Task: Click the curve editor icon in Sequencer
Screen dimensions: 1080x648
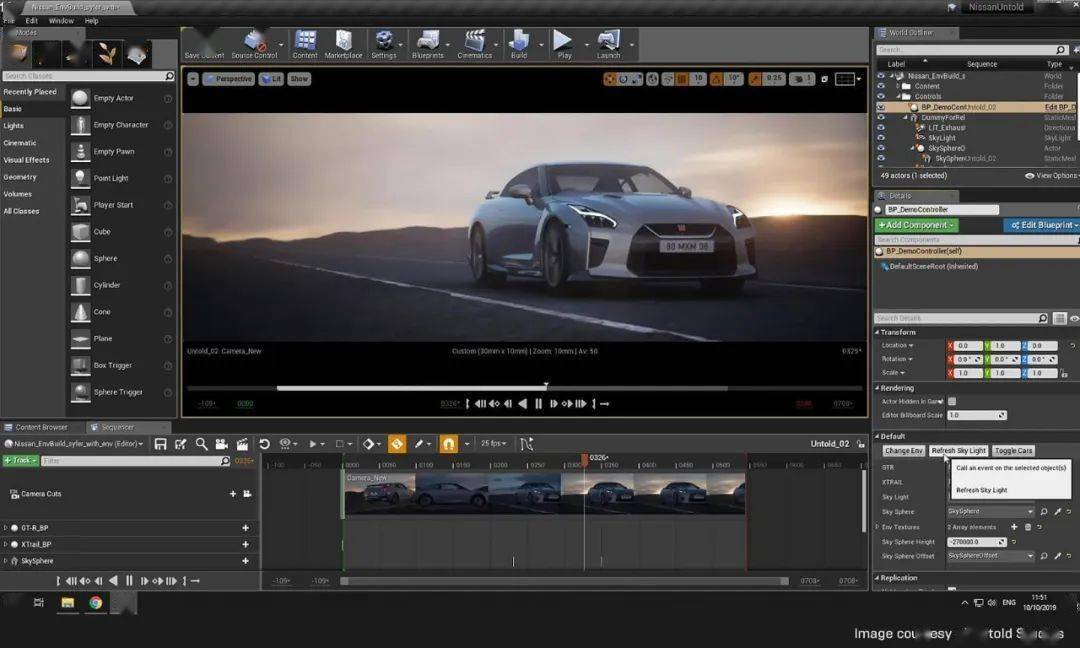Action: [x=527, y=444]
